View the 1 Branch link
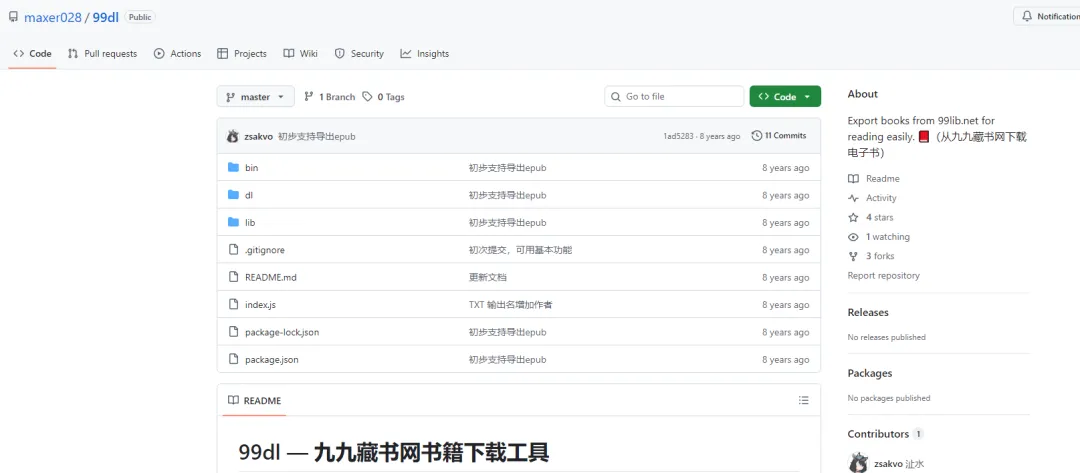The width and height of the screenshot is (1080, 473). [329, 97]
